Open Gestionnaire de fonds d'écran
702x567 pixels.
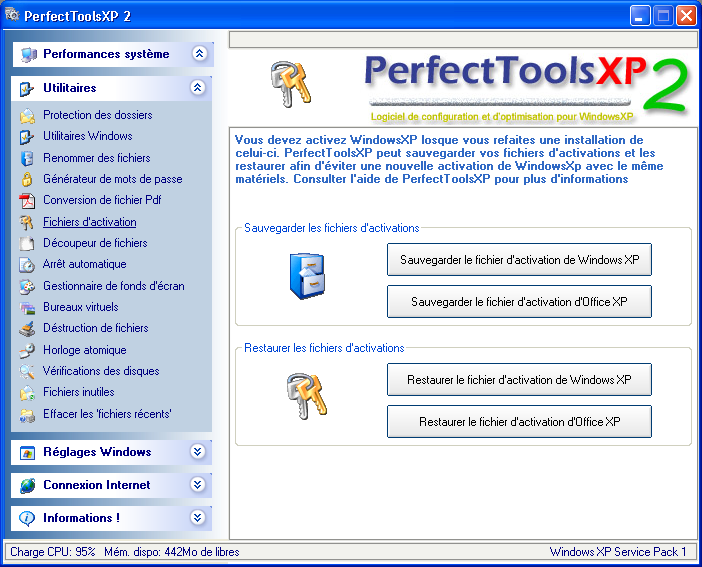pos(114,286)
